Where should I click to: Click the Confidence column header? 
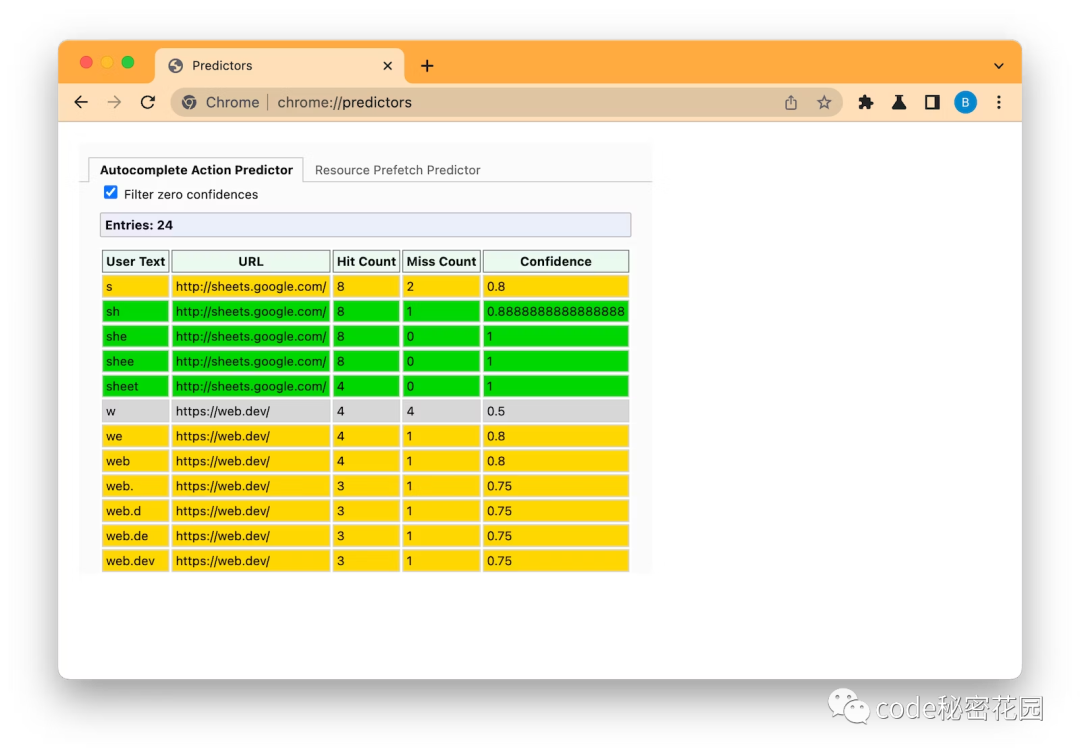[x=555, y=261]
